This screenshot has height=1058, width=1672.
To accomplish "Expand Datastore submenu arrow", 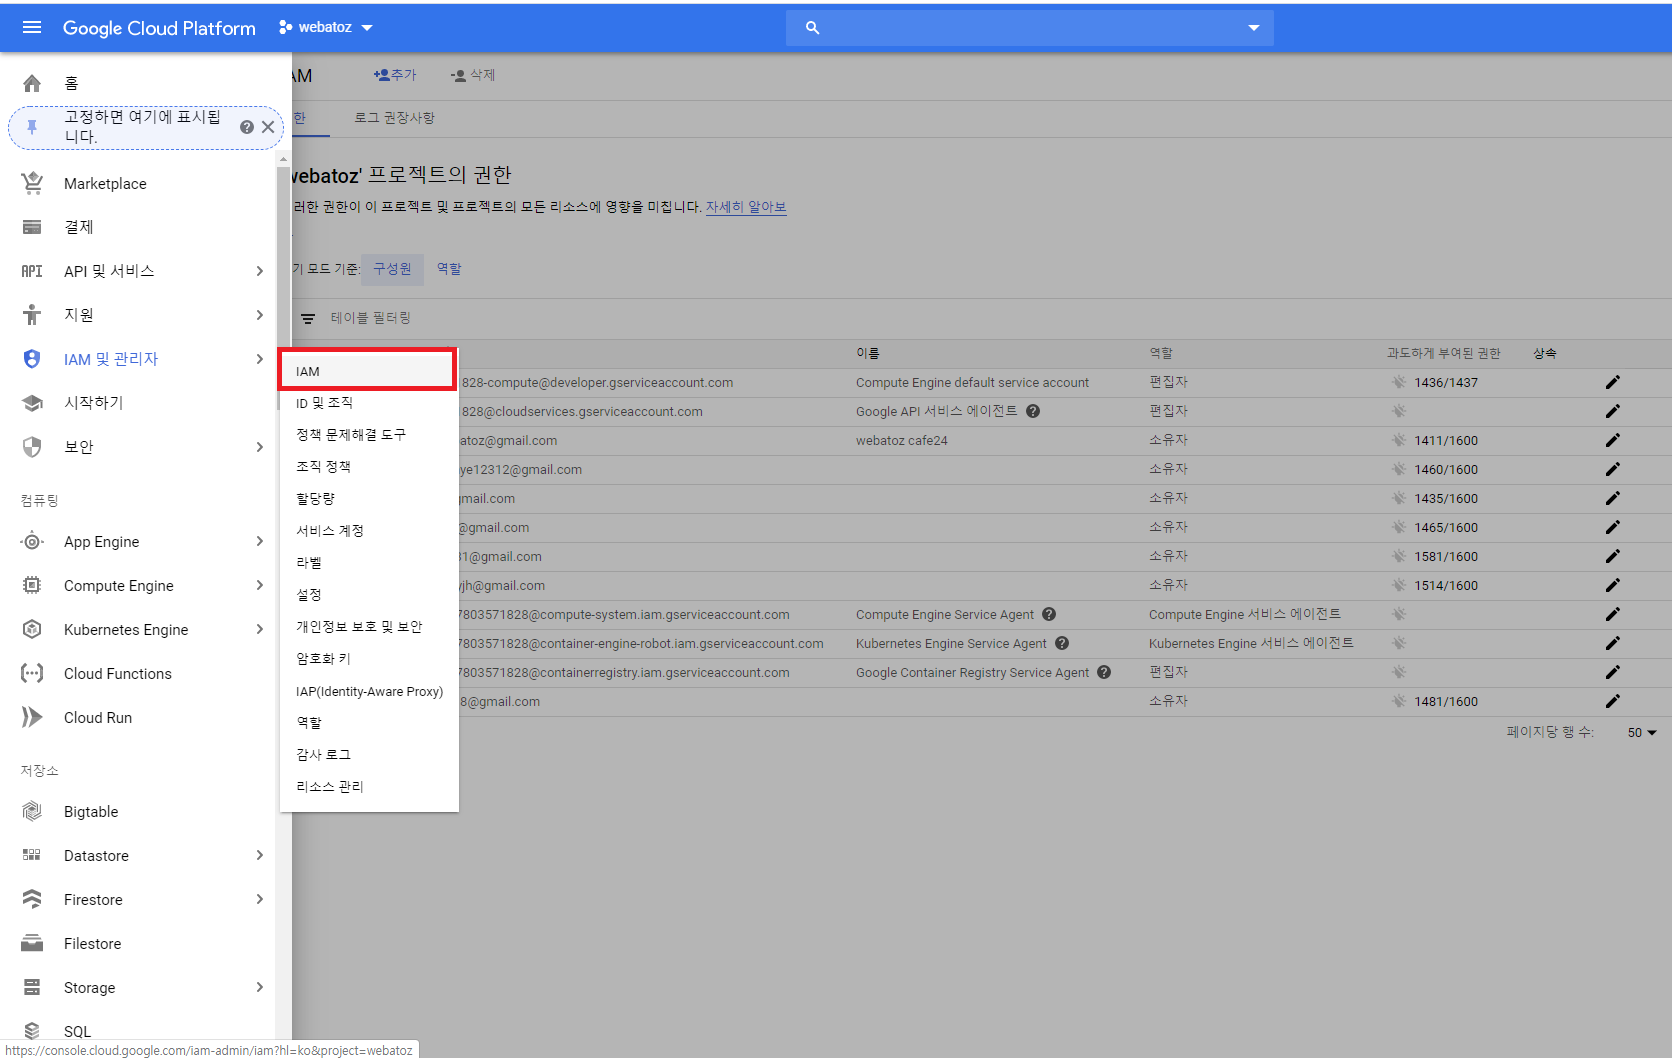I will pos(259,855).
